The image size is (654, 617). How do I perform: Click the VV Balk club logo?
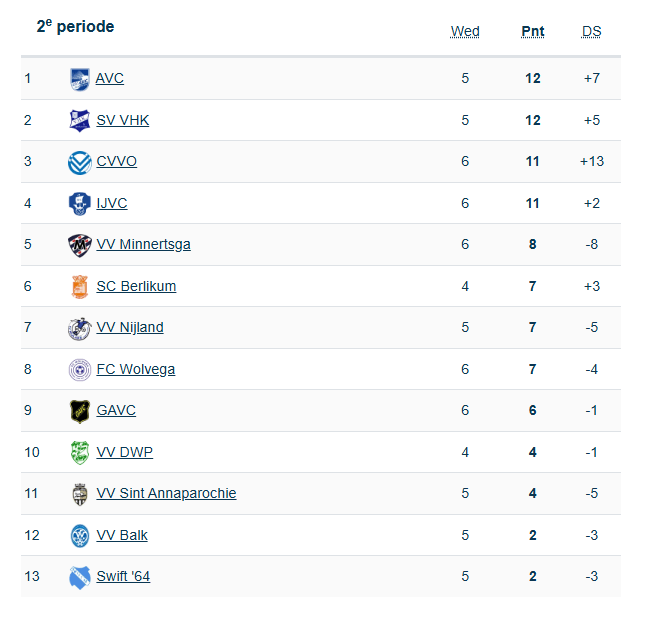coord(79,536)
